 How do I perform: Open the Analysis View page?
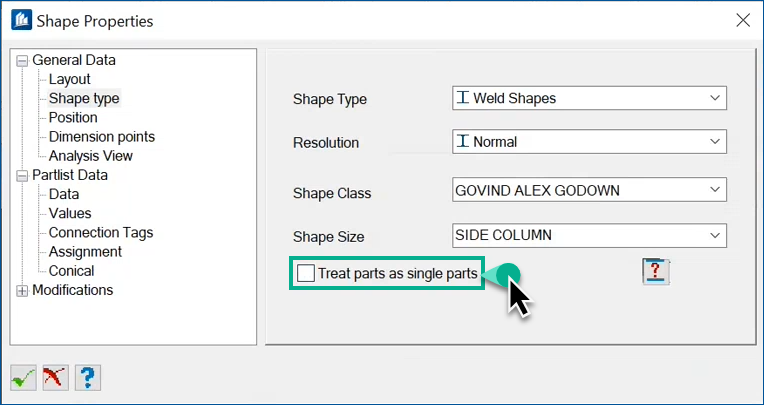(x=90, y=156)
